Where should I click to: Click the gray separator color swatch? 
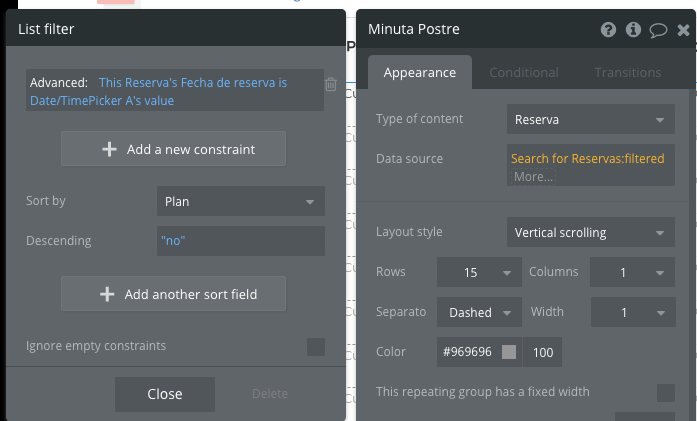point(509,352)
